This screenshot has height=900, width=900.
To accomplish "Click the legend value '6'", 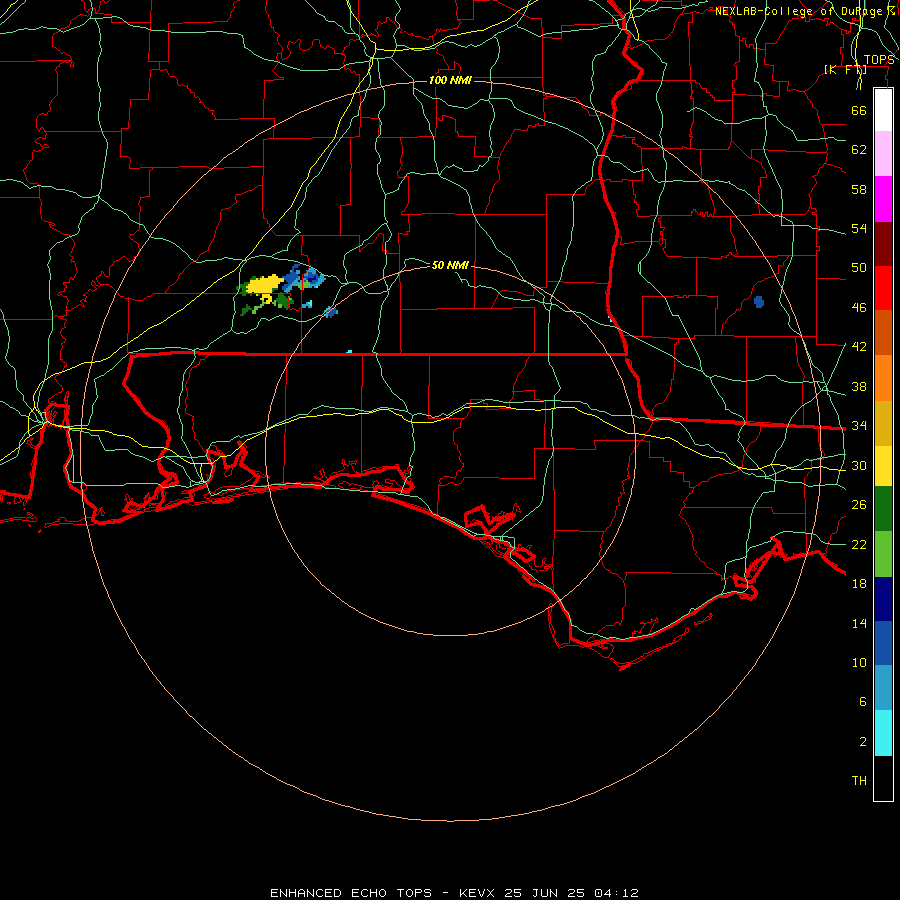I will tap(863, 702).
